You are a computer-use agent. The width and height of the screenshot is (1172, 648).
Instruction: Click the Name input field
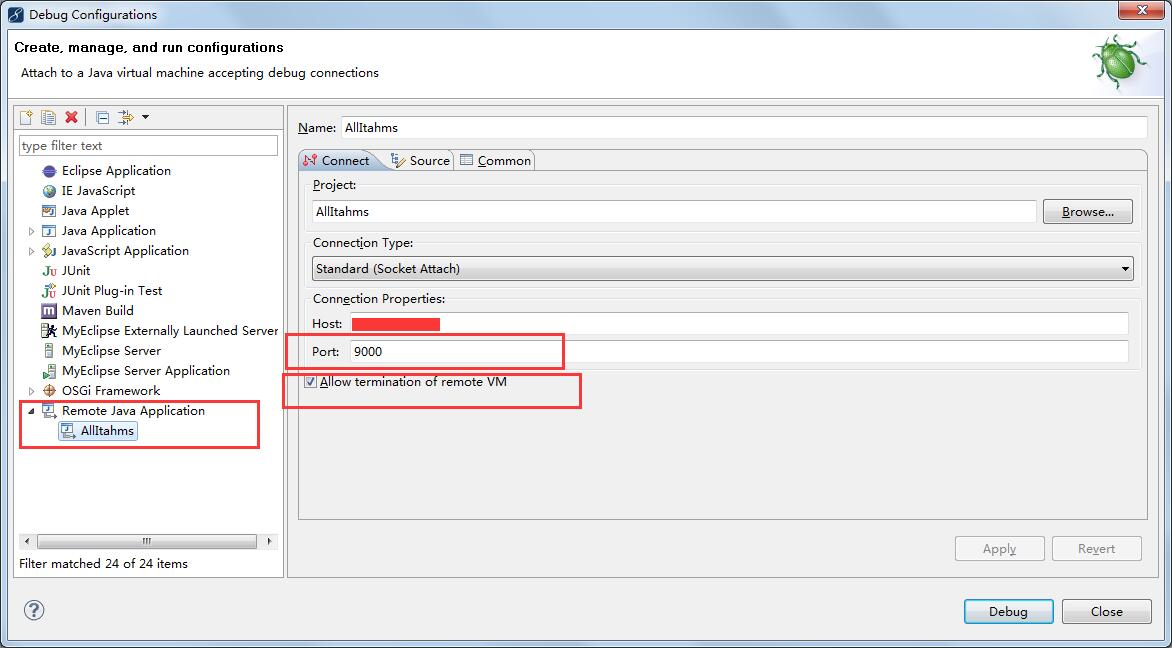[x=744, y=128]
